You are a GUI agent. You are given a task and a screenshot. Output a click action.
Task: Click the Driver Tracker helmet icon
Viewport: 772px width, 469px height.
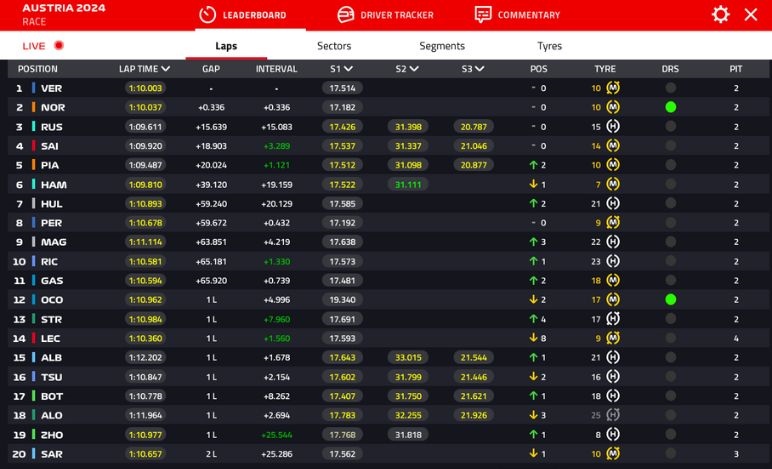[x=345, y=15]
